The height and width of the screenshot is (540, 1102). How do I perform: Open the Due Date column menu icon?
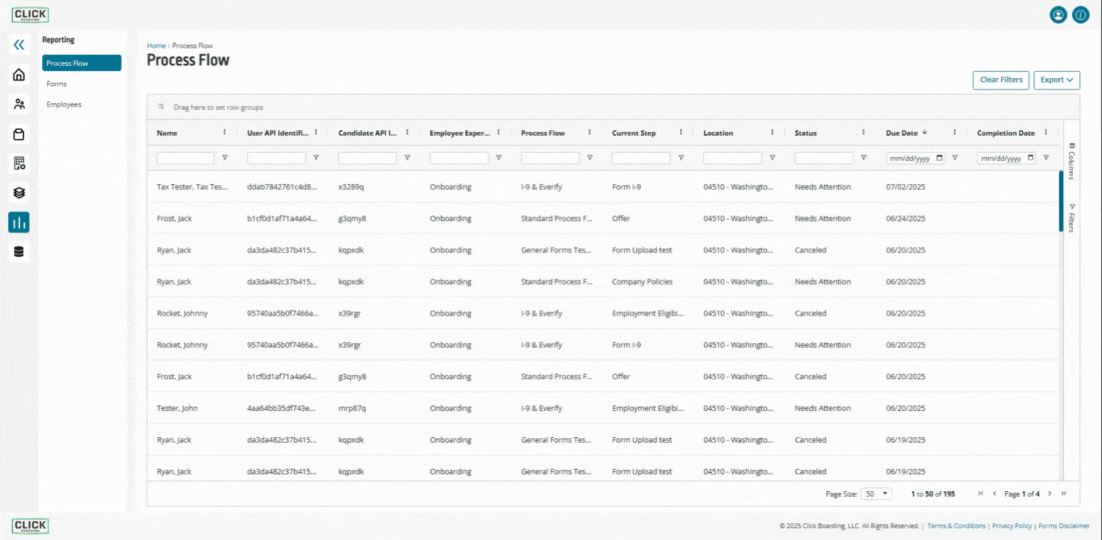point(954,132)
